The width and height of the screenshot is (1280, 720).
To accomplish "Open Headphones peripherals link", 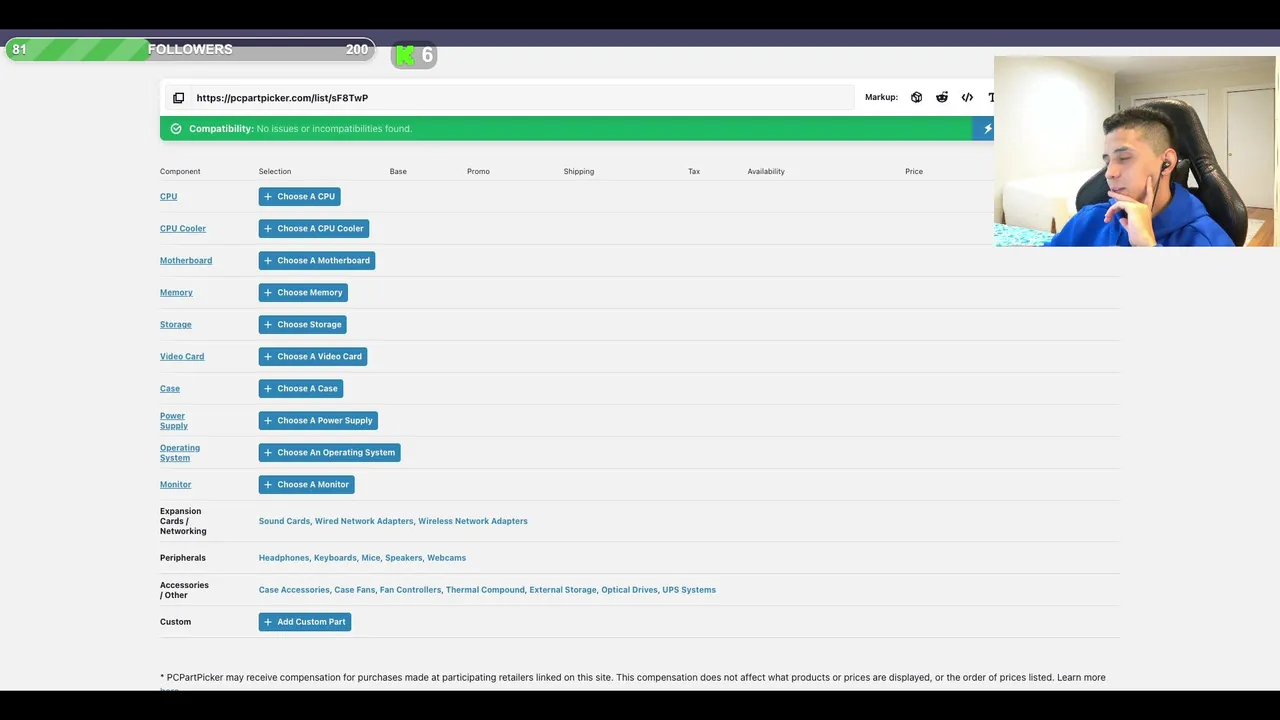I will pyautogui.click(x=284, y=558).
